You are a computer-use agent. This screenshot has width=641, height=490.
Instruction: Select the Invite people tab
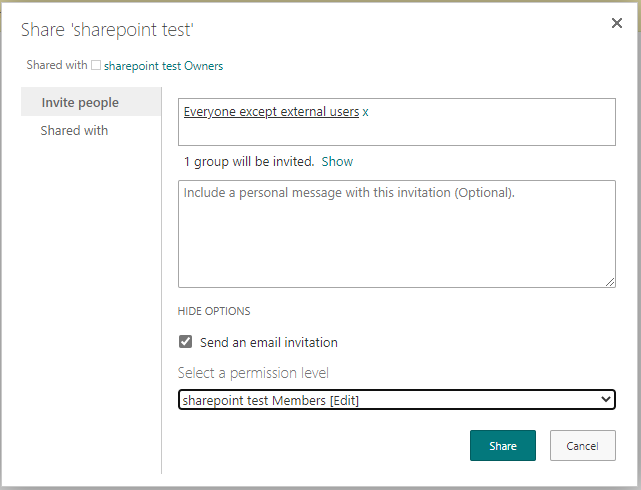[91, 102]
